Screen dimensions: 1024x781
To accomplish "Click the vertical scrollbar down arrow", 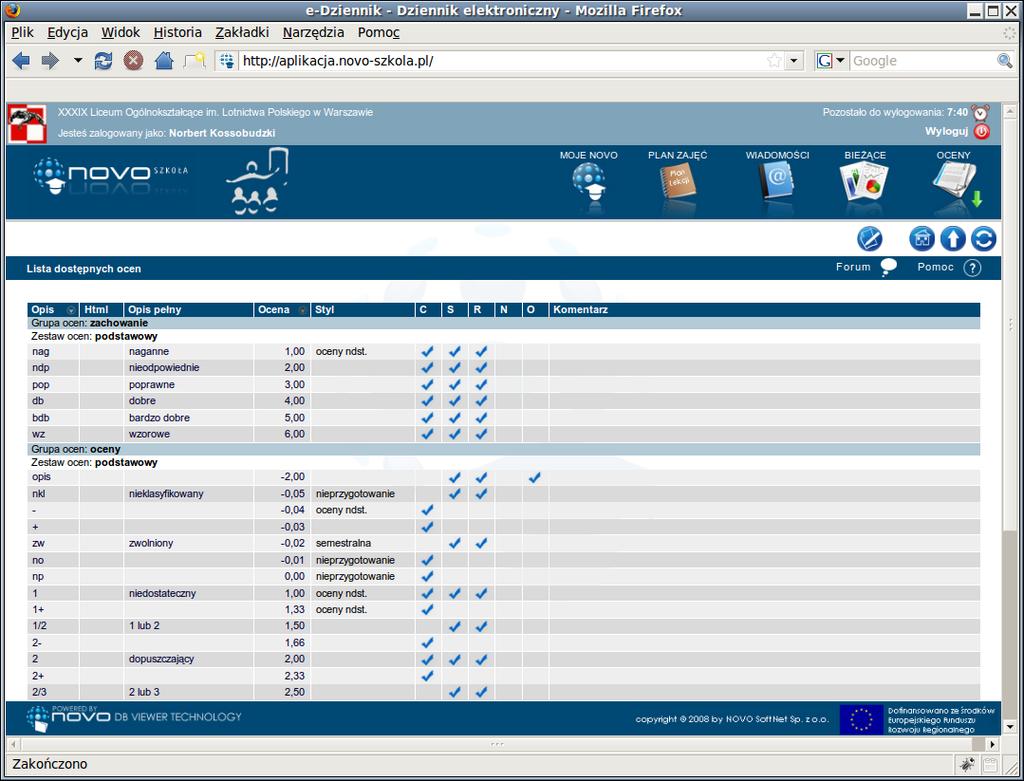I will pyautogui.click(x=1009, y=726).
